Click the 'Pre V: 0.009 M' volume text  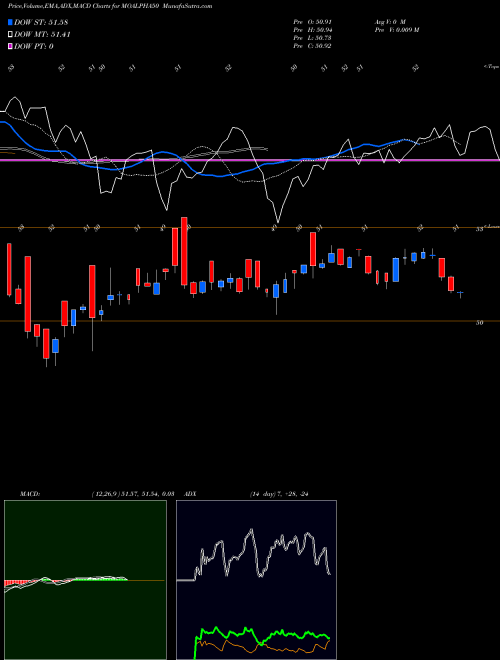(396, 30)
